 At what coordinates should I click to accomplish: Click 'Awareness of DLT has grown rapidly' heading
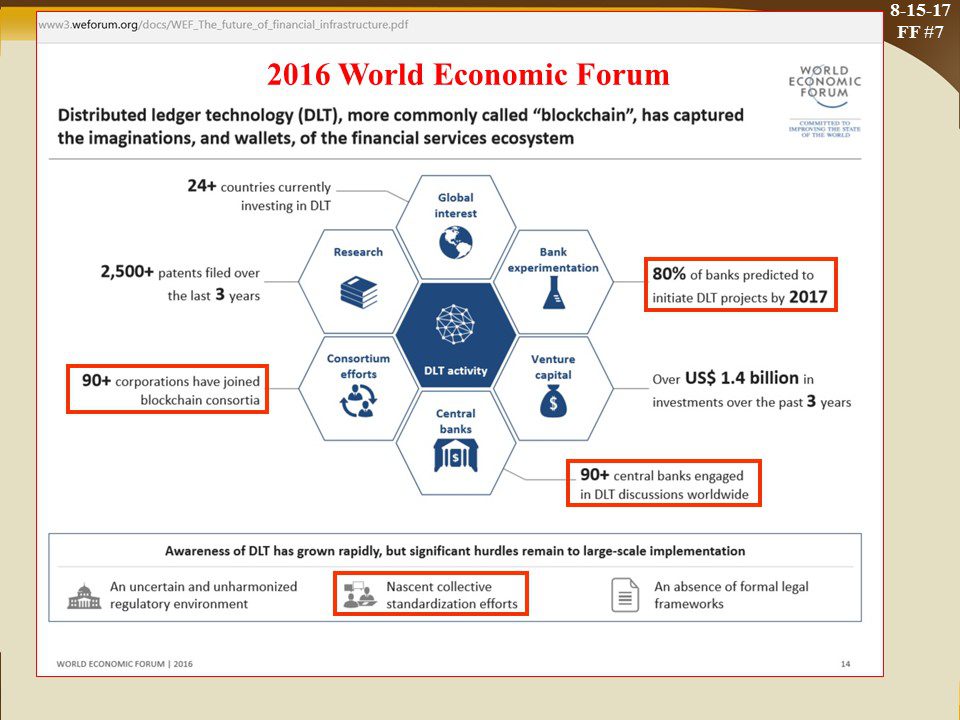(455, 551)
